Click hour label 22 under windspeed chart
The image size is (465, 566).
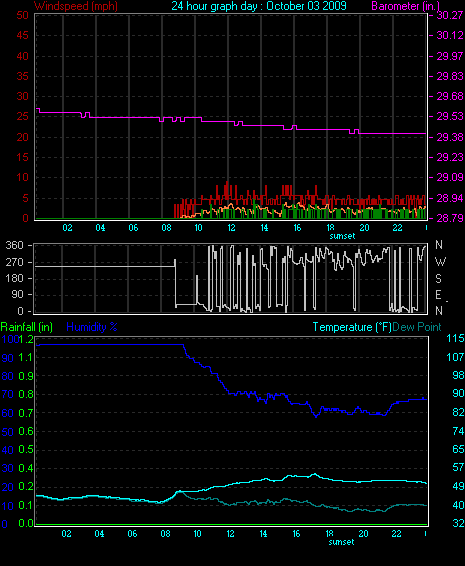(x=397, y=228)
